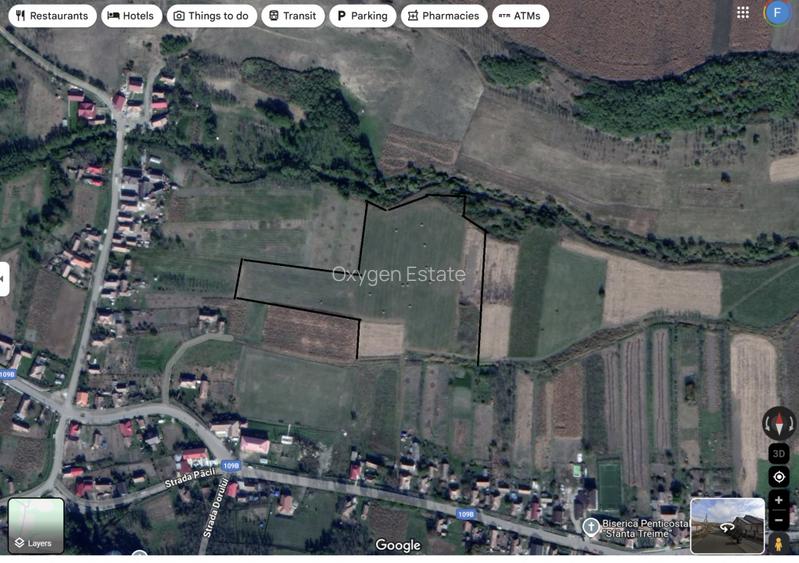Viewport: 799px width, 563px height.
Task: Show Transit options on map
Action: (x=292, y=16)
